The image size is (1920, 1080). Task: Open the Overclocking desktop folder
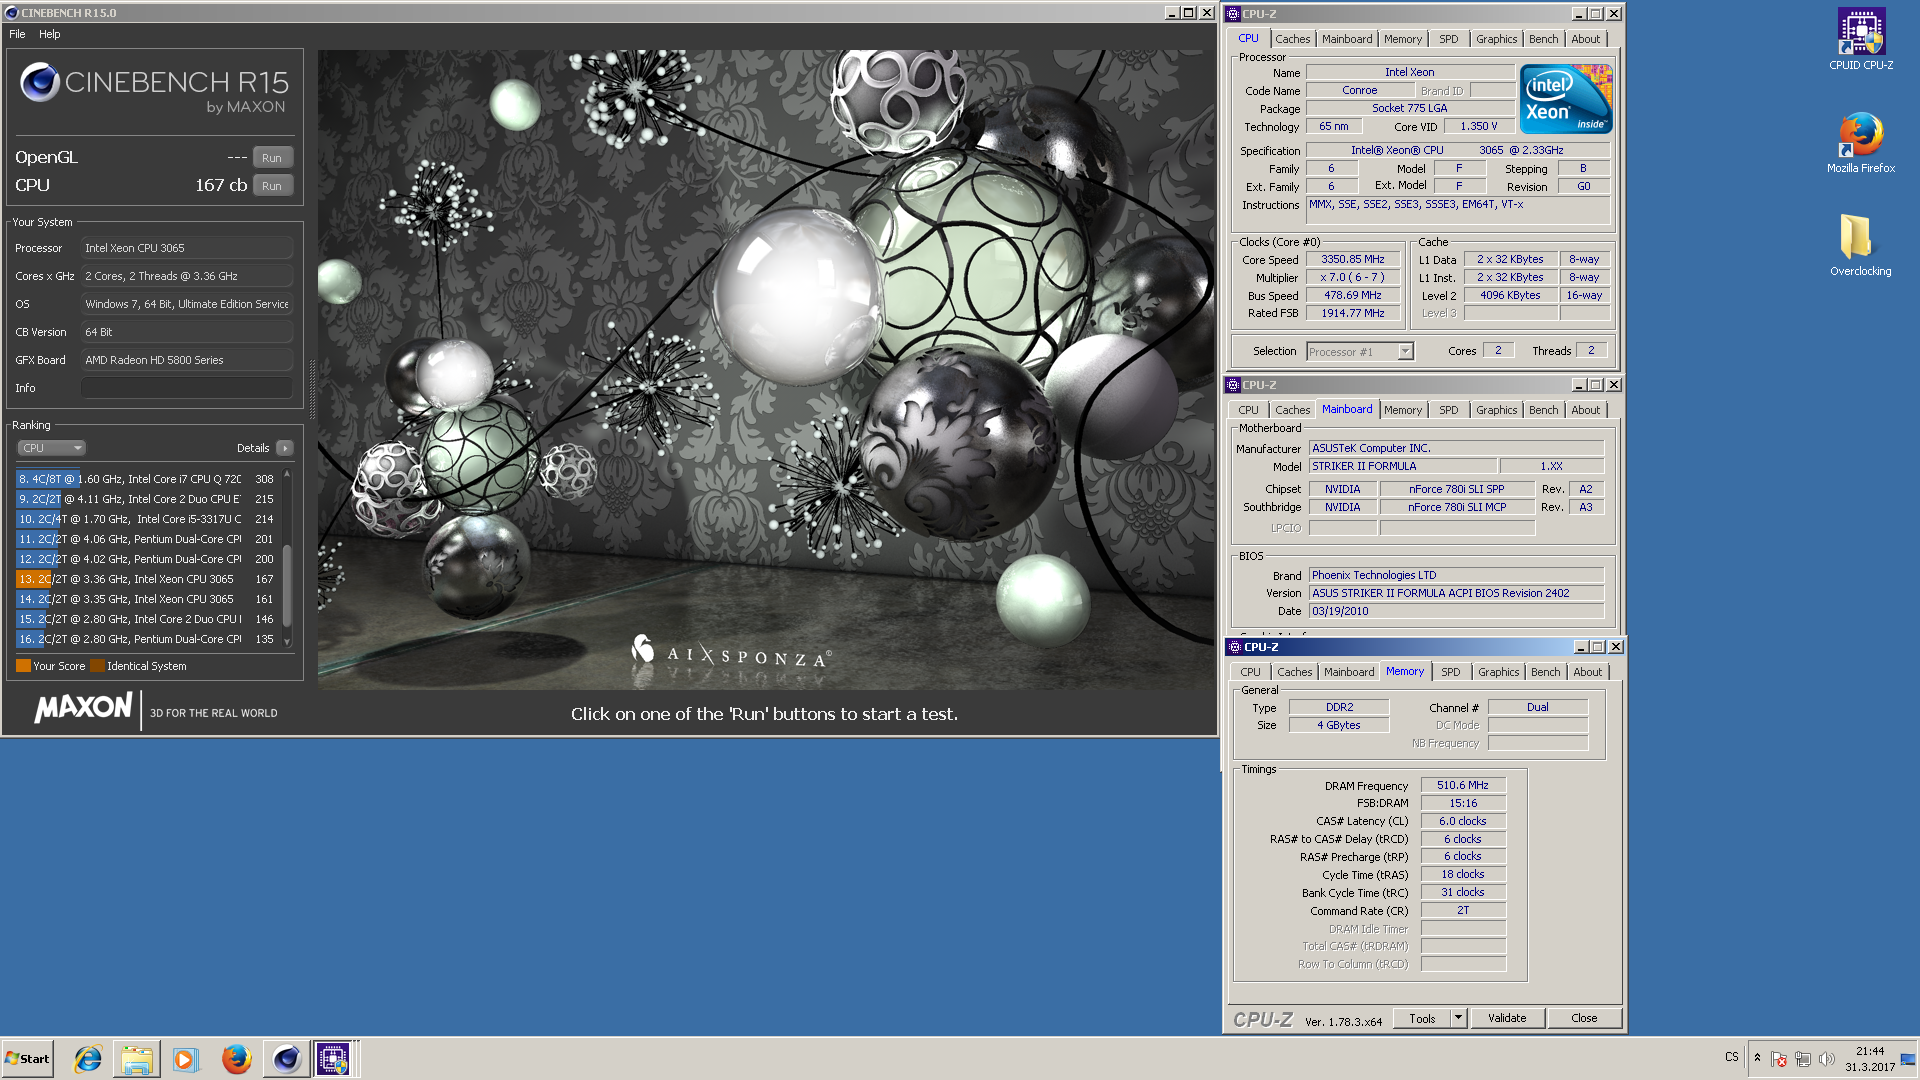point(1860,245)
